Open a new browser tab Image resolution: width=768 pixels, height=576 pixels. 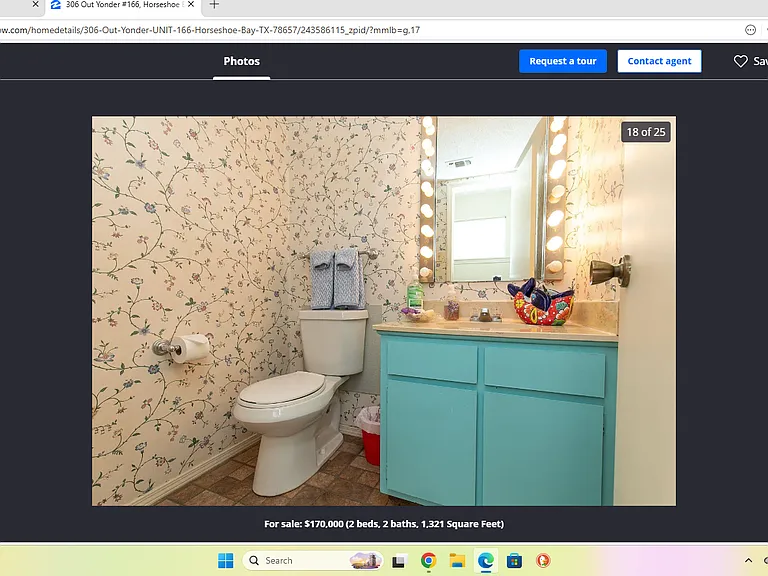[x=214, y=4]
